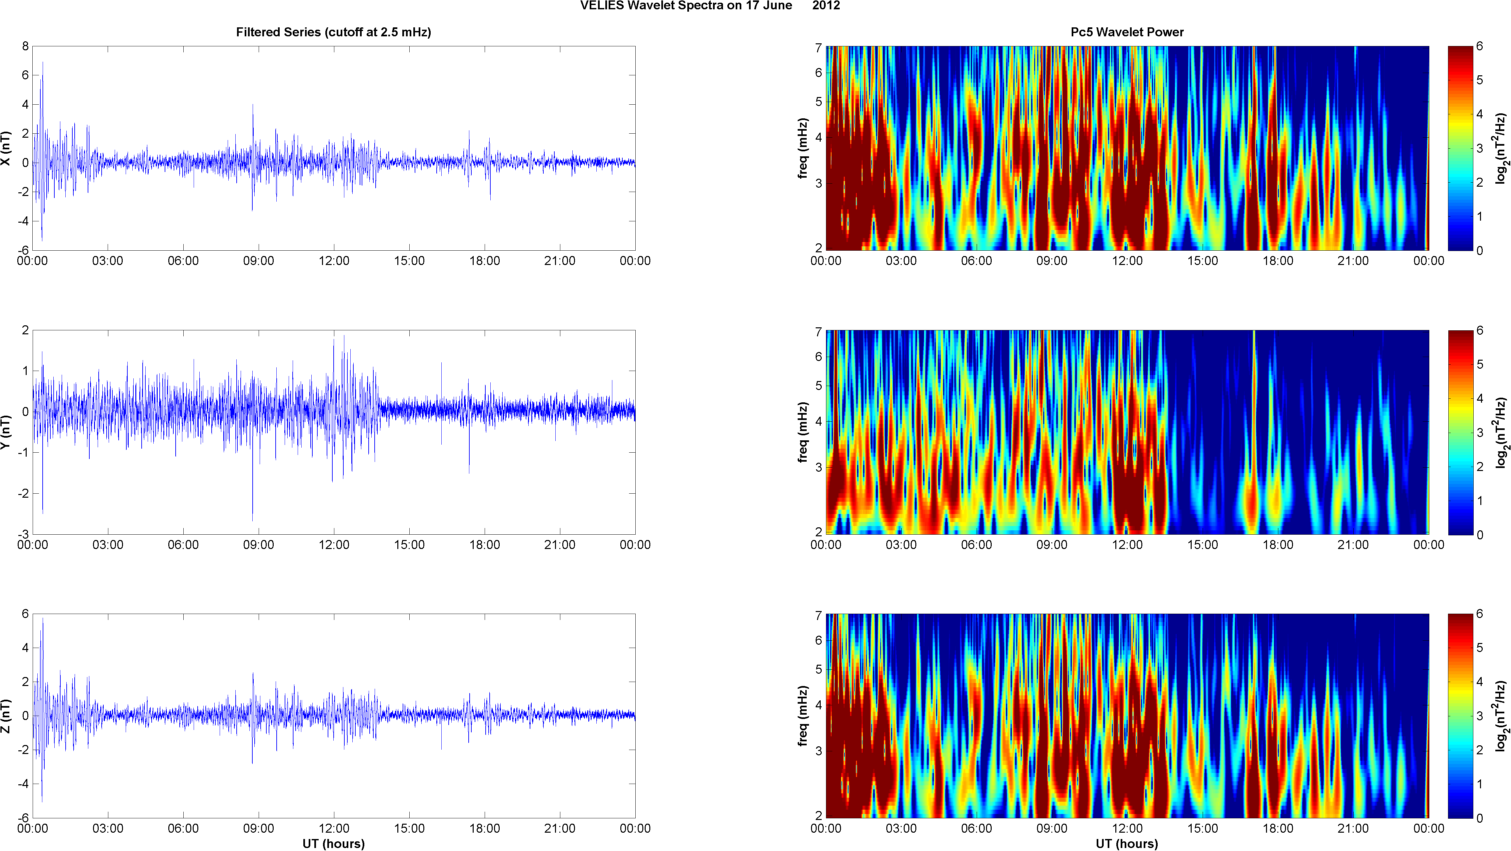The image size is (1511, 851).
Task: Select the Y component filtered time series plot
Action: coord(334,432)
